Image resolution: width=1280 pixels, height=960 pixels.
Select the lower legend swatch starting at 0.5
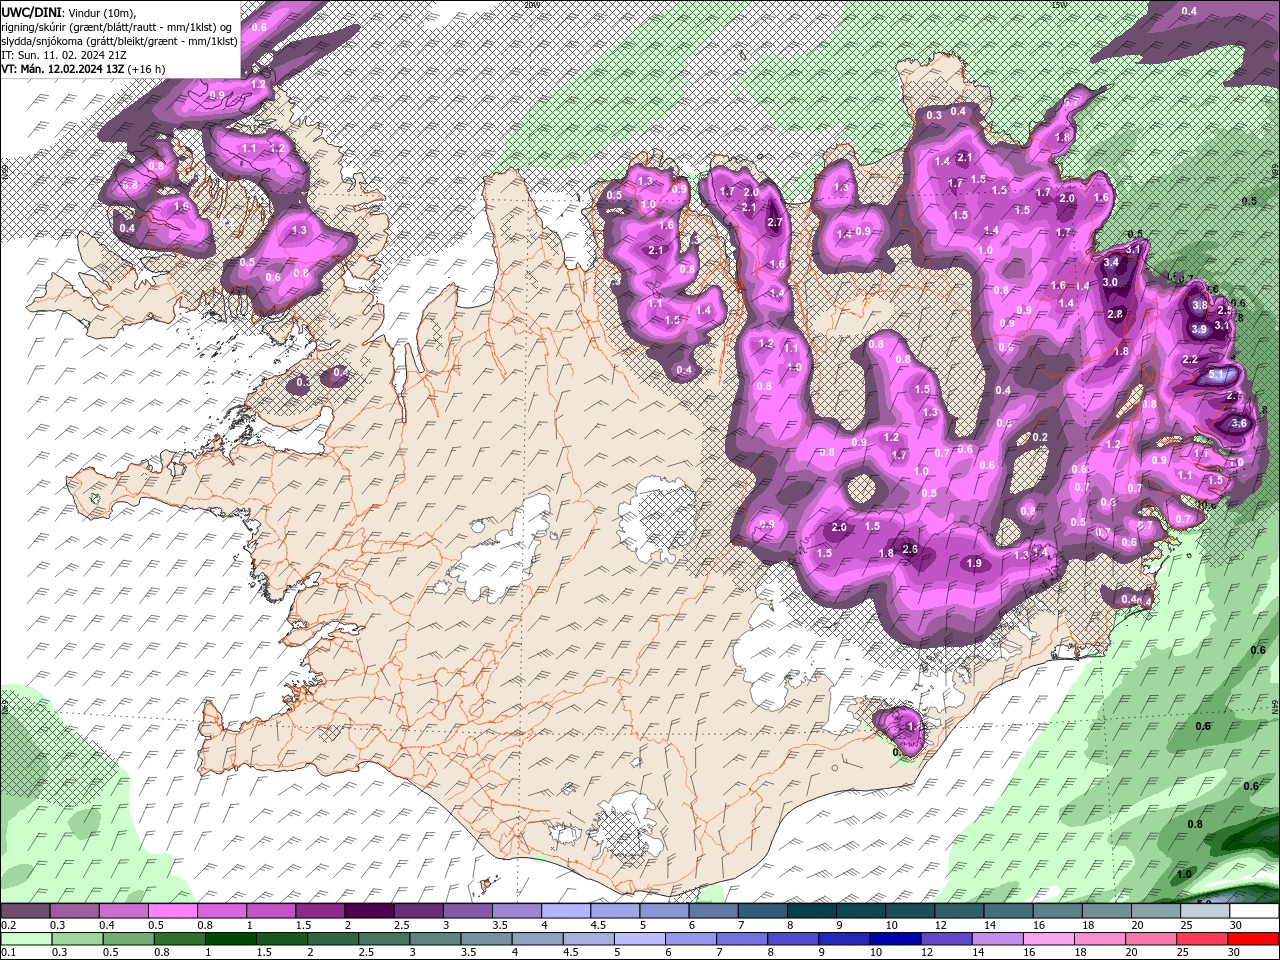coord(128,938)
